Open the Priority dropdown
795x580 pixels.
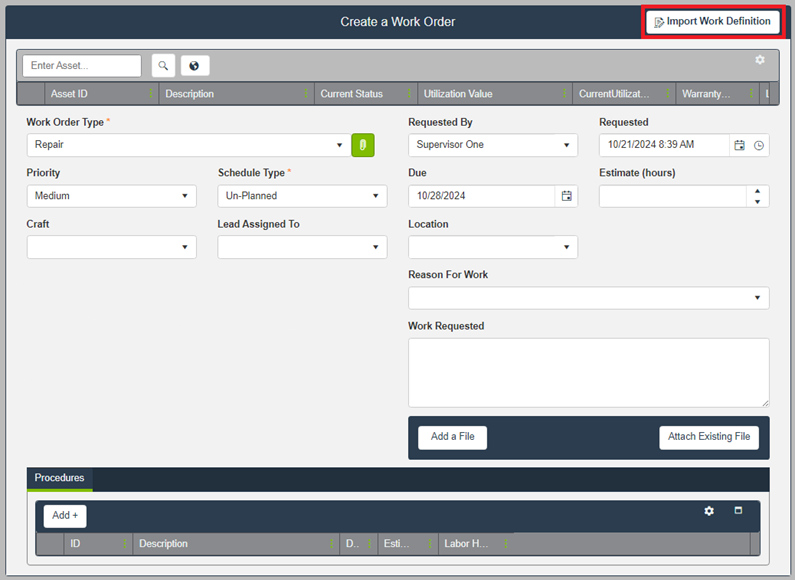click(x=185, y=196)
